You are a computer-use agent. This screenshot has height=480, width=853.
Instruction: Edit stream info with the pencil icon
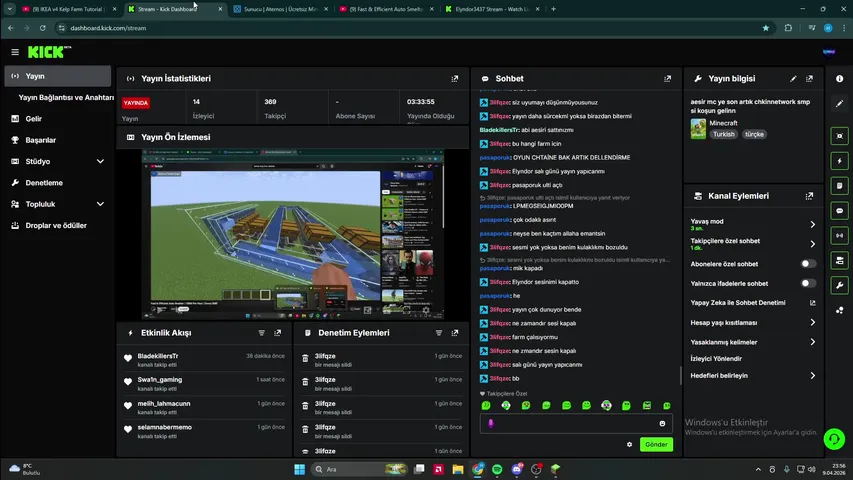pyautogui.click(x=793, y=78)
